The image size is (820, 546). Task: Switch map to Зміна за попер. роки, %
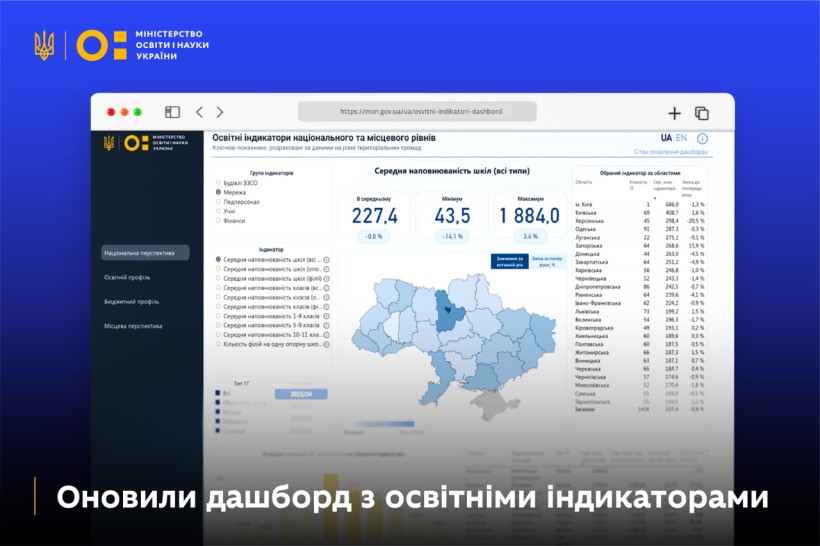point(547,261)
